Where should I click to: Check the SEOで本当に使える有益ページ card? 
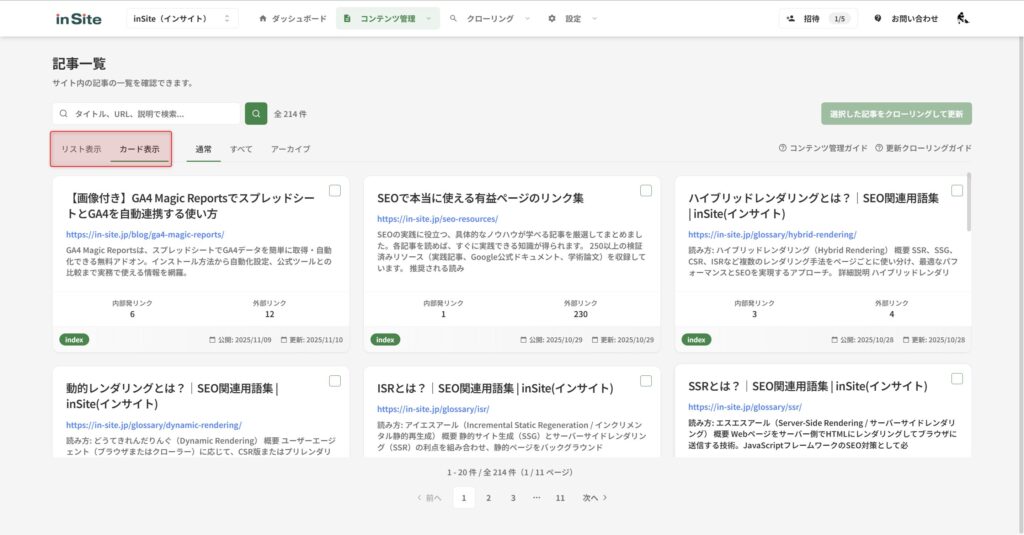[x=646, y=191]
